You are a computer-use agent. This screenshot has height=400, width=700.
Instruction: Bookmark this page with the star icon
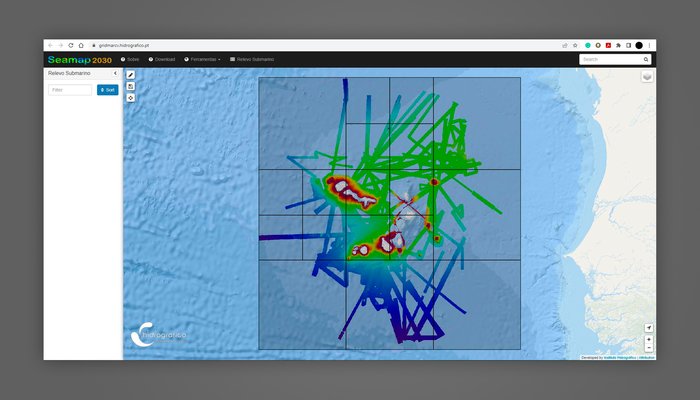click(x=577, y=45)
